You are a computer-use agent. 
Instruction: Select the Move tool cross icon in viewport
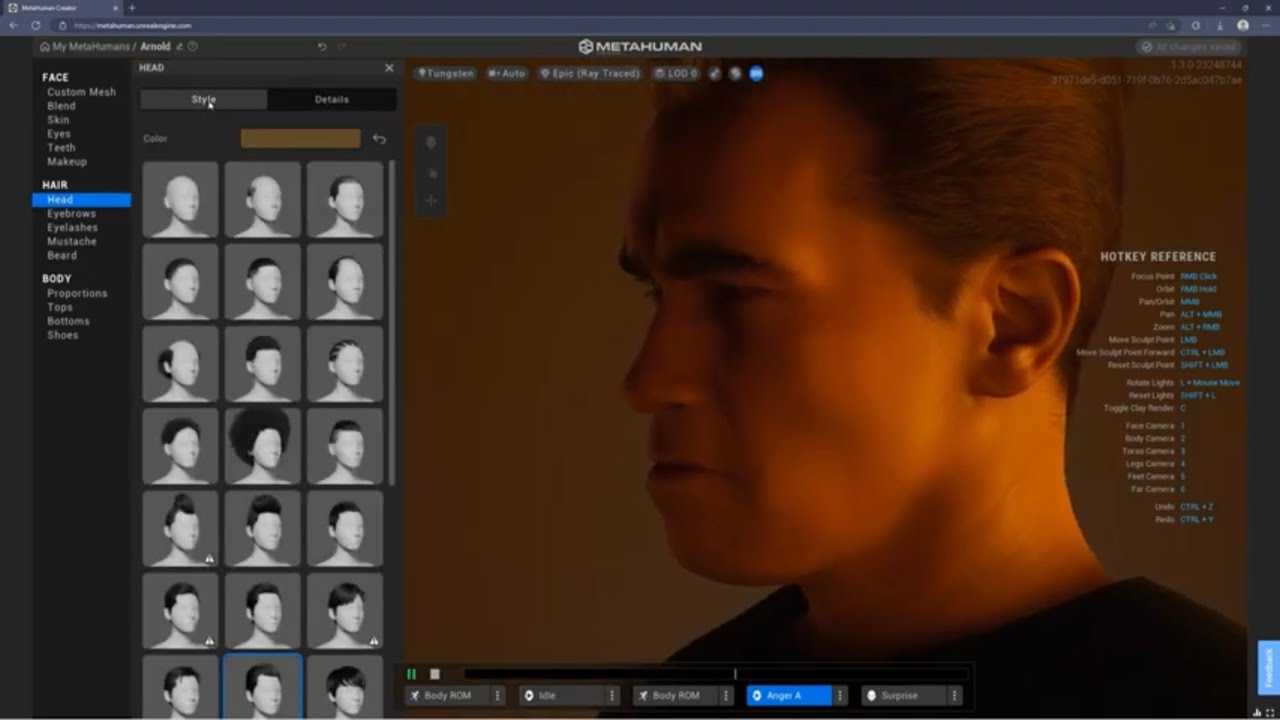pyautogui.click(x=432, y=201)
